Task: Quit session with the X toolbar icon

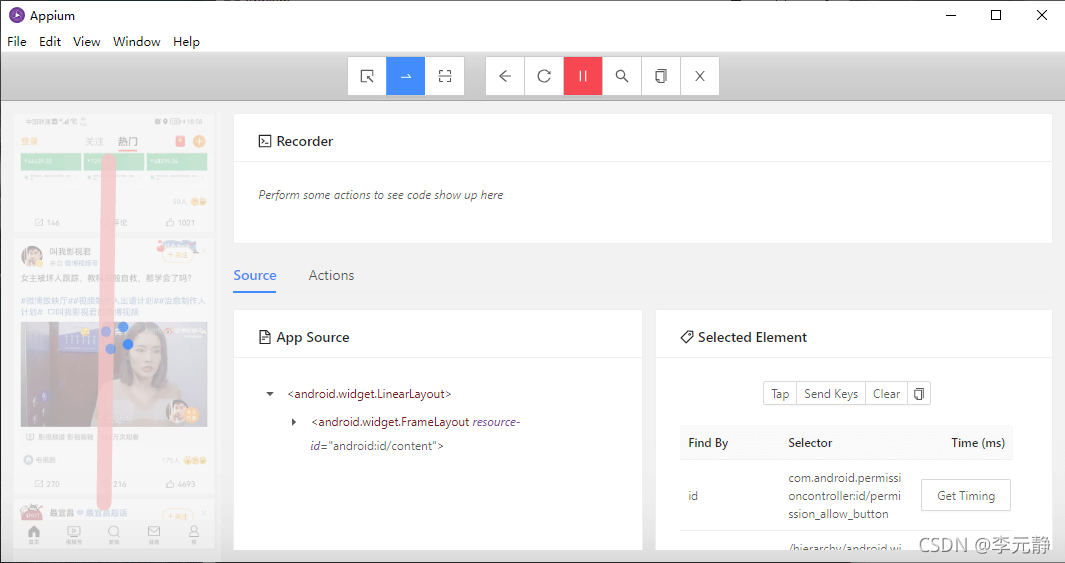Action: coord(700,76)
